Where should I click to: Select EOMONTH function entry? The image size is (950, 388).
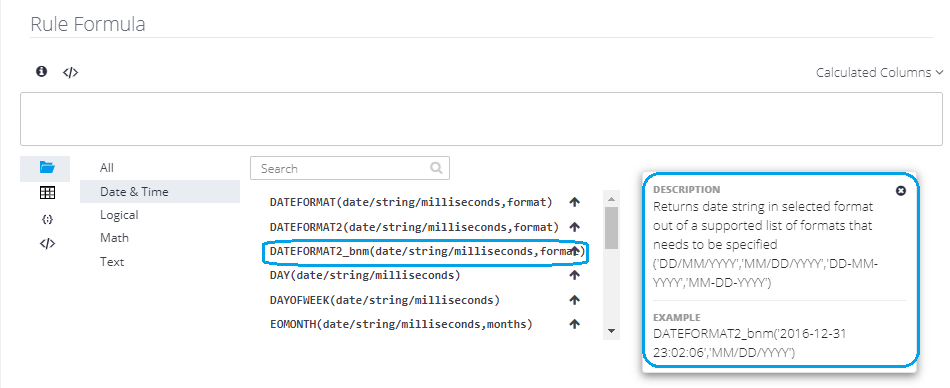point(400,324)
